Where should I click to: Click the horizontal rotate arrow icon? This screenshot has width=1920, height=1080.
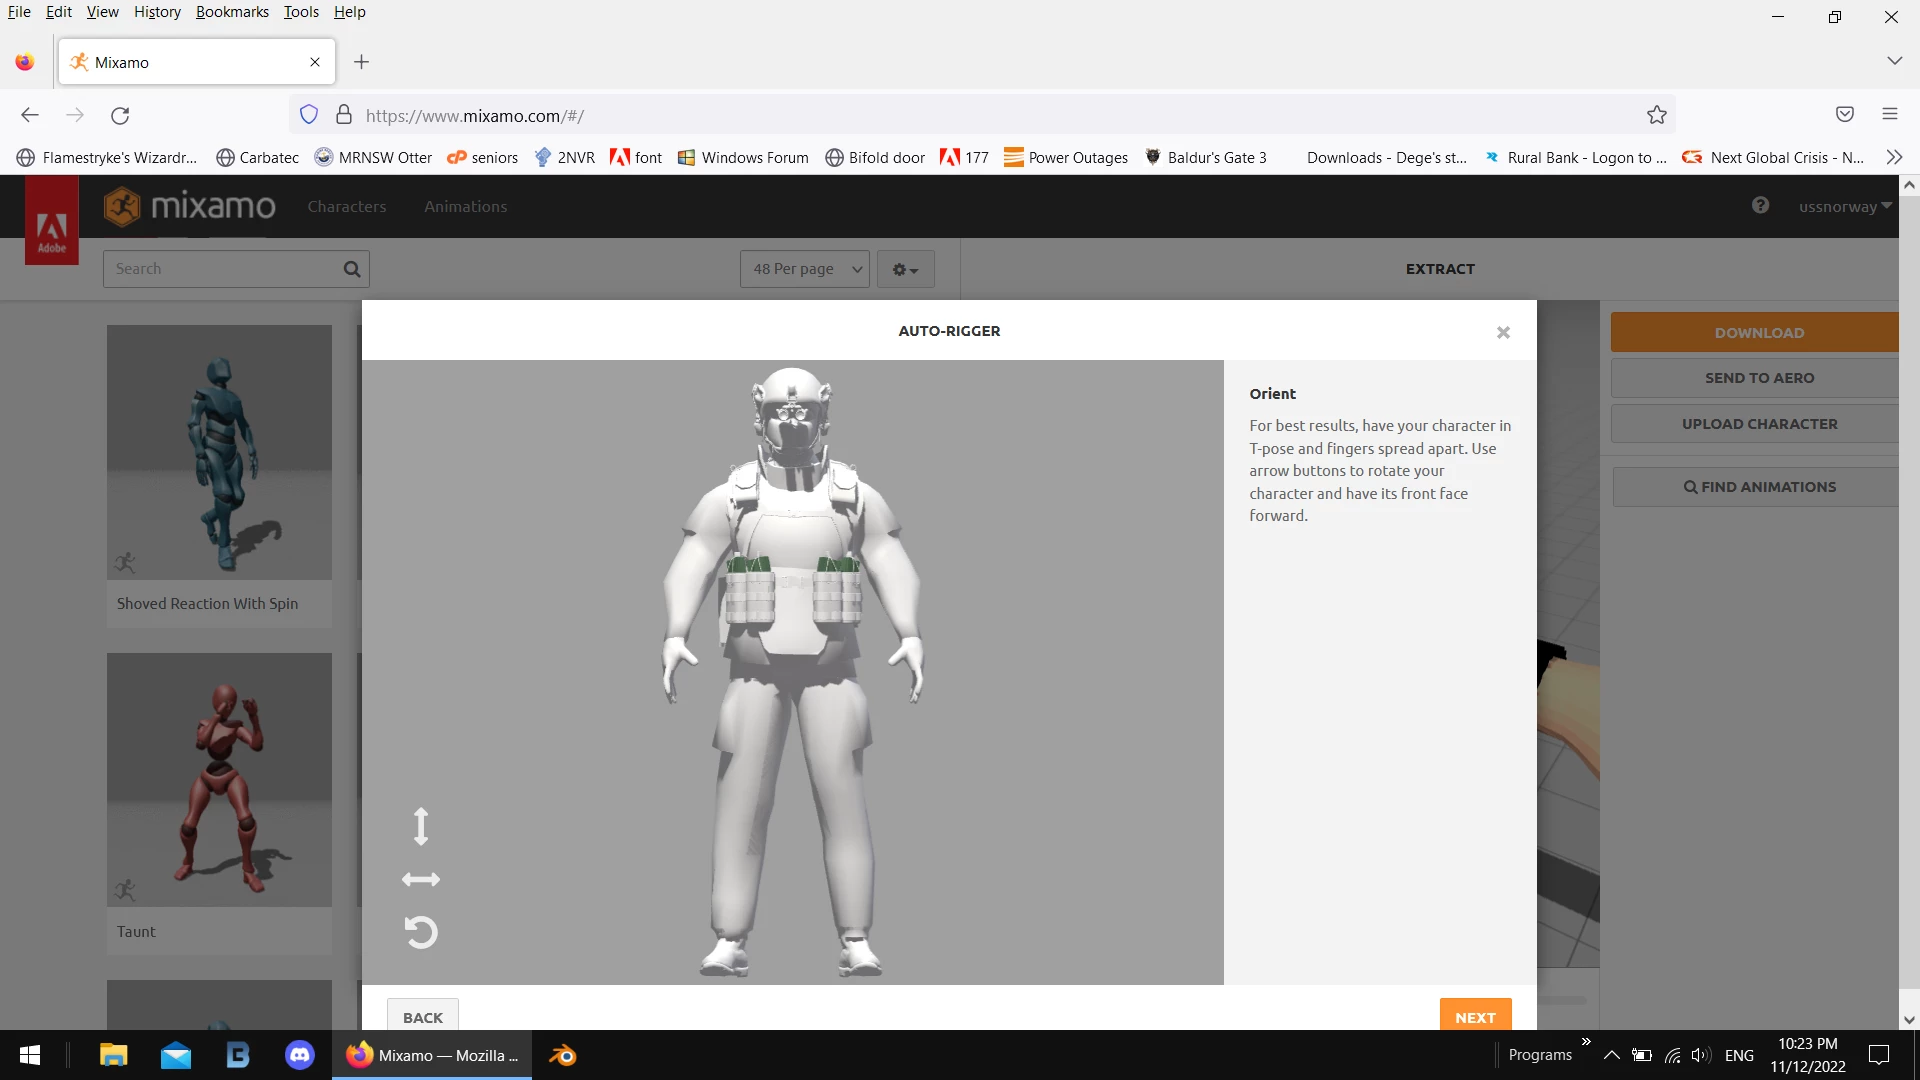coord(421,880)
